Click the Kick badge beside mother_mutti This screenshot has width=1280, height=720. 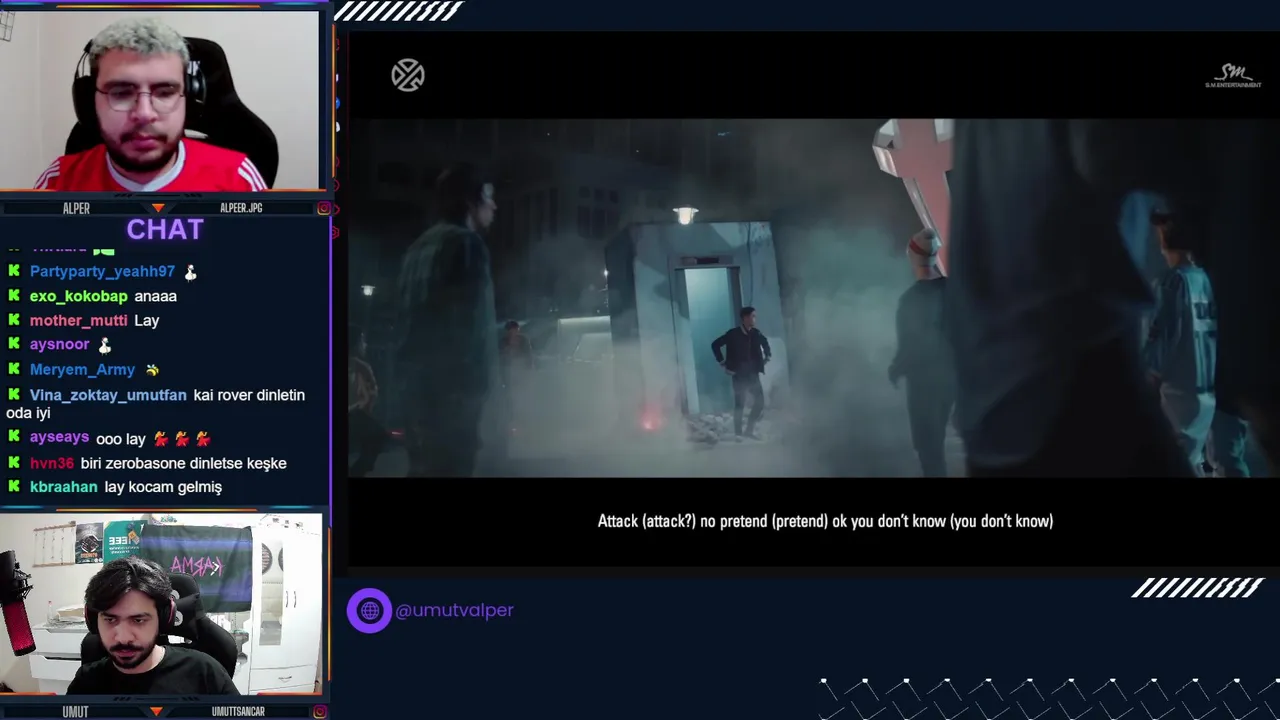tap(14, 320)
